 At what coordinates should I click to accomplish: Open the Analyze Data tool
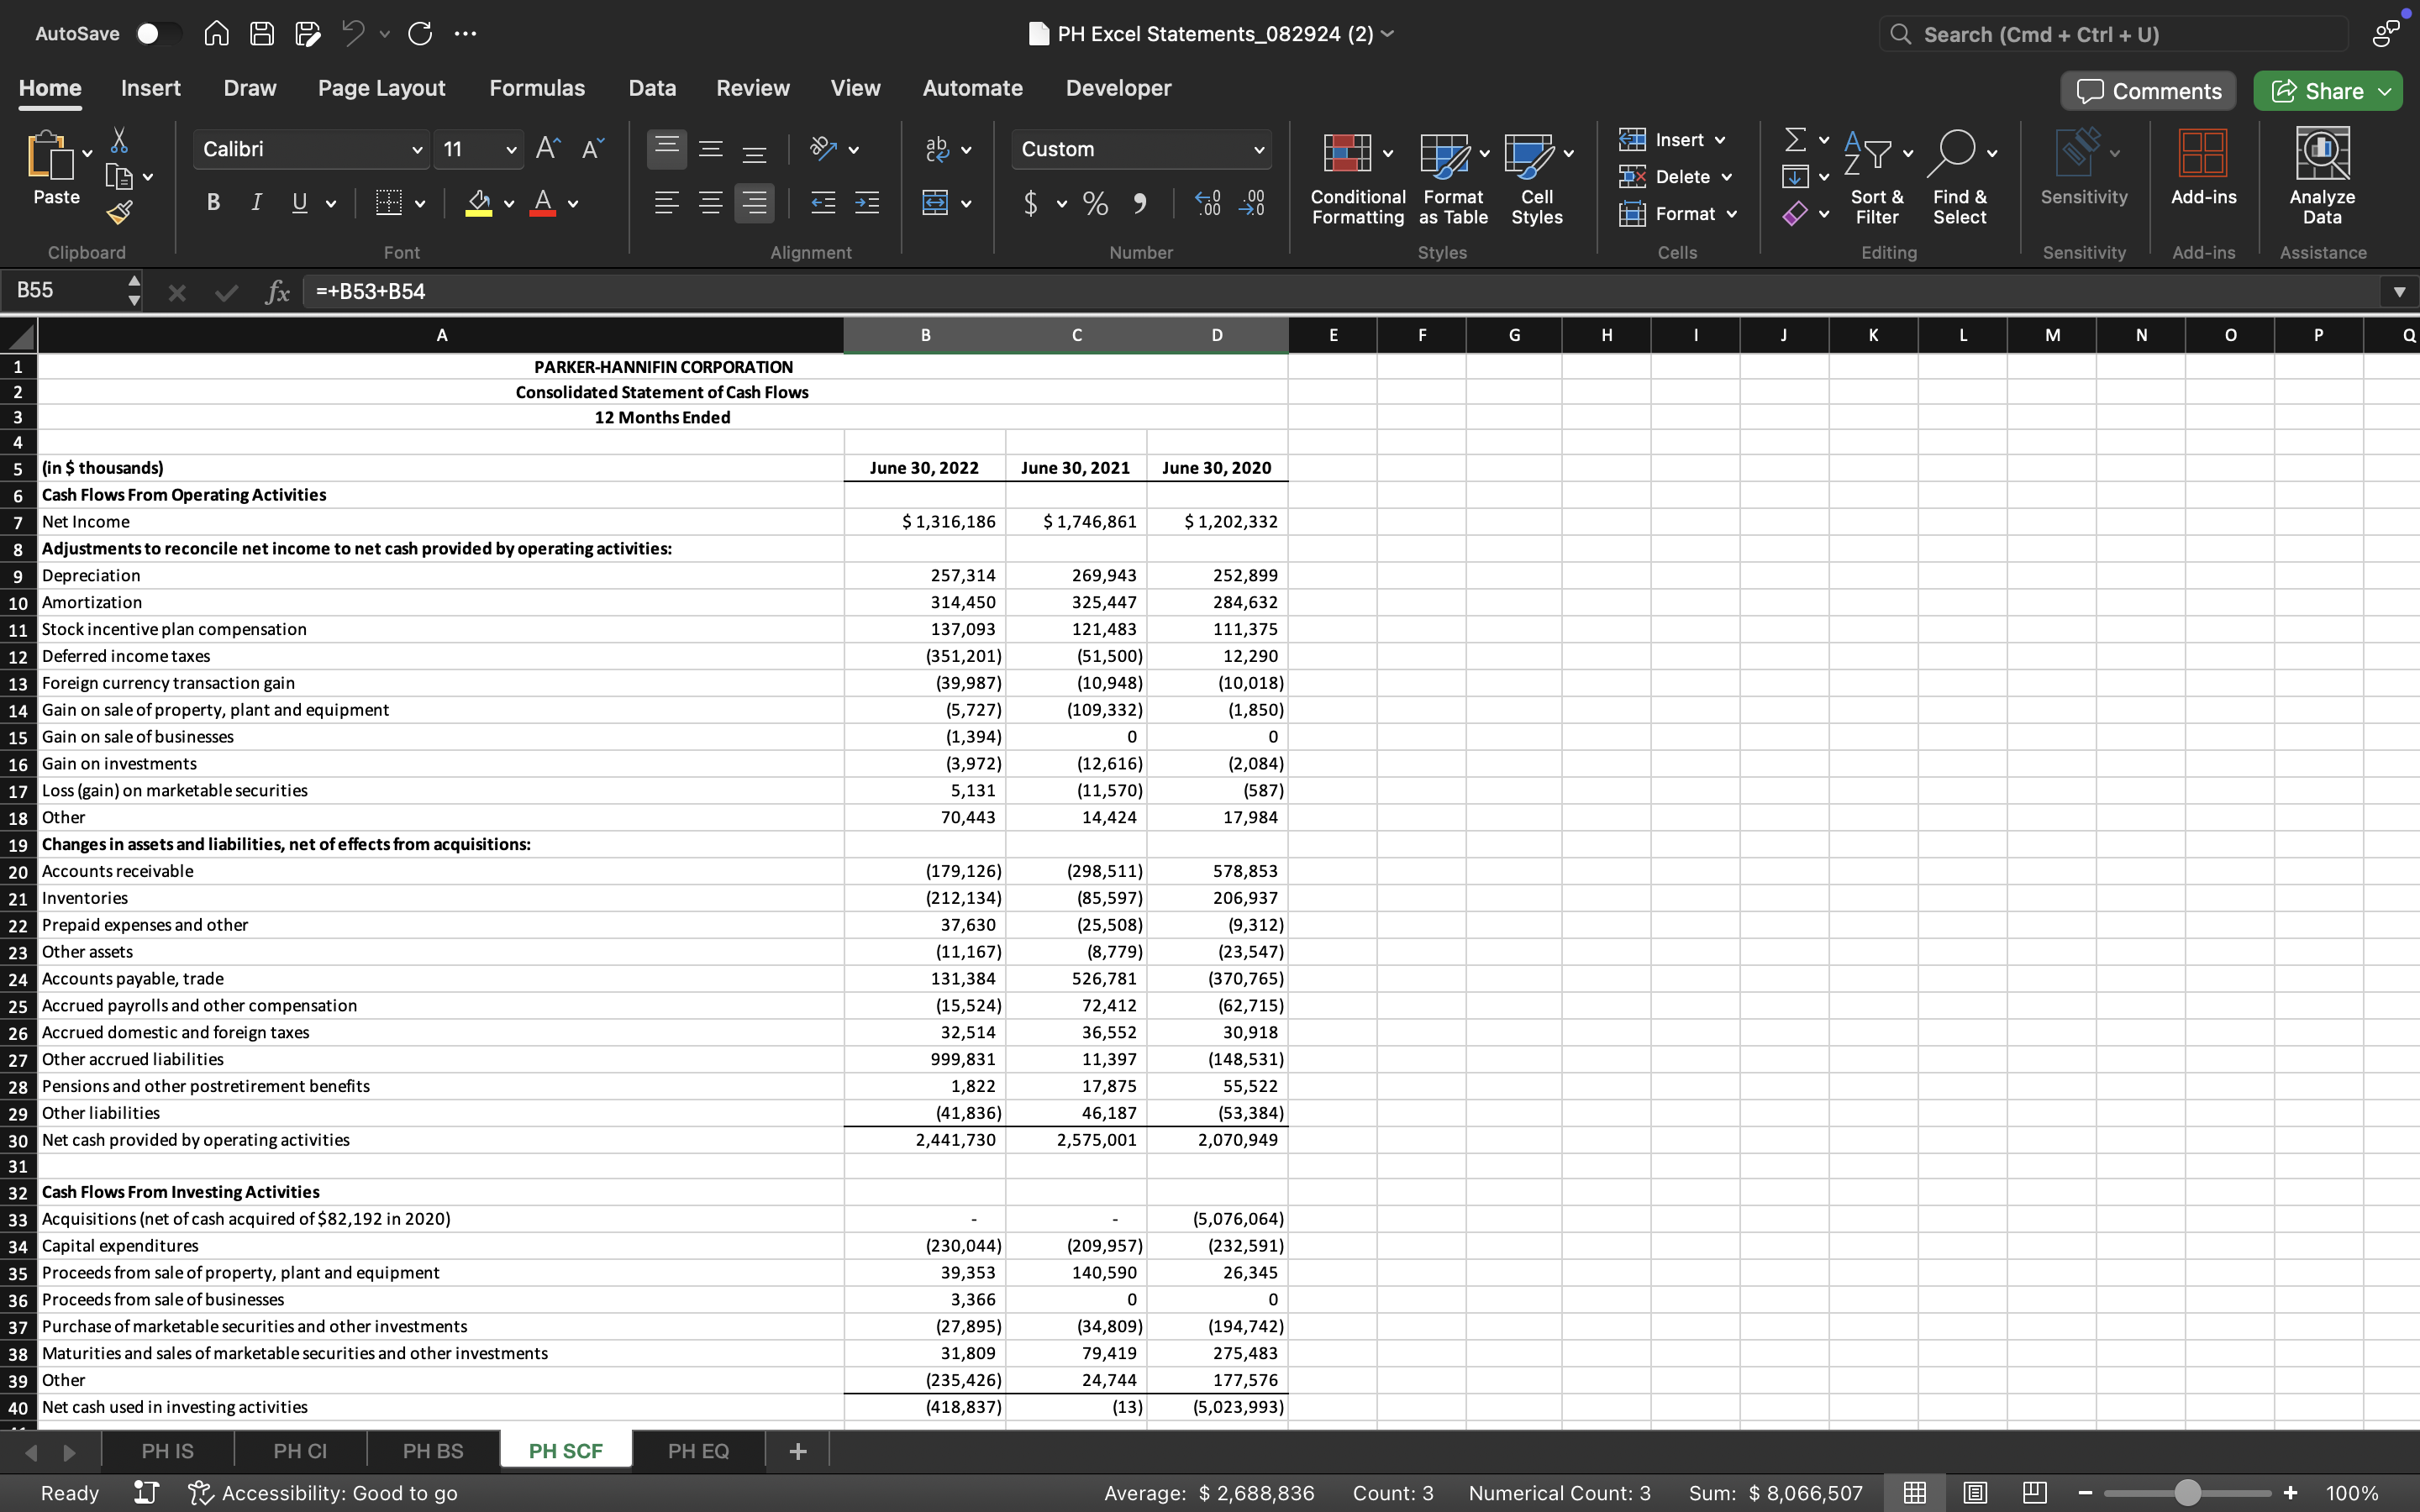(x=2321, y=176)
